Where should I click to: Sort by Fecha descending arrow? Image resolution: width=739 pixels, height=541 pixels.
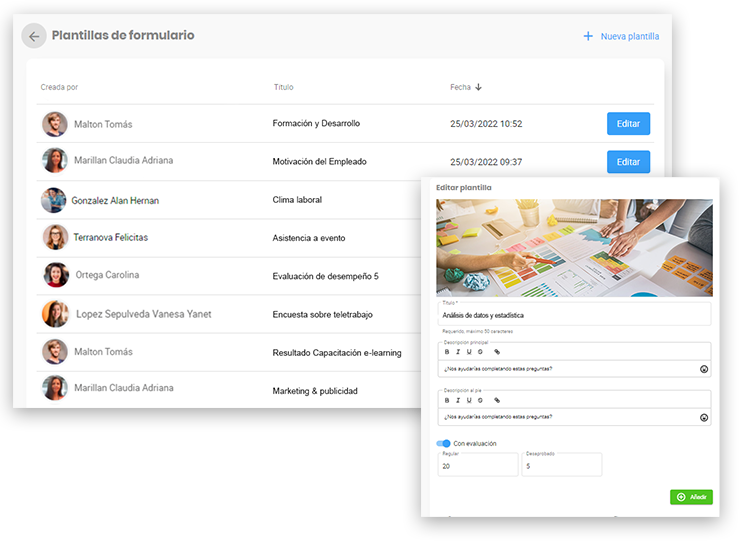[478, 87]
